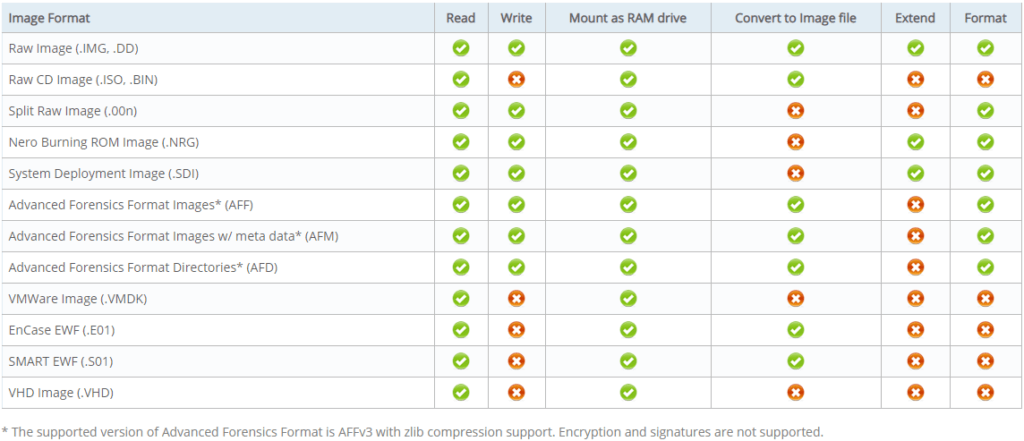
Task: Click the green Write checkmark for AFM row
Action: click(516, 236)
